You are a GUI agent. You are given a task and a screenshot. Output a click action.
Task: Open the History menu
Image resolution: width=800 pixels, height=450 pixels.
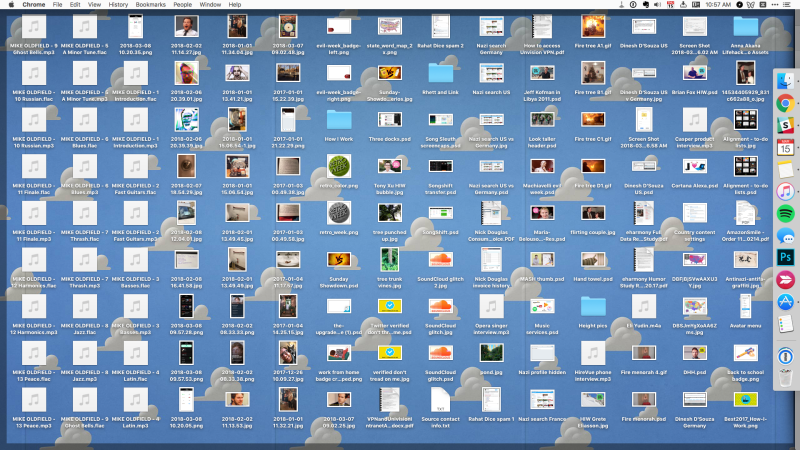pos(118,5)
